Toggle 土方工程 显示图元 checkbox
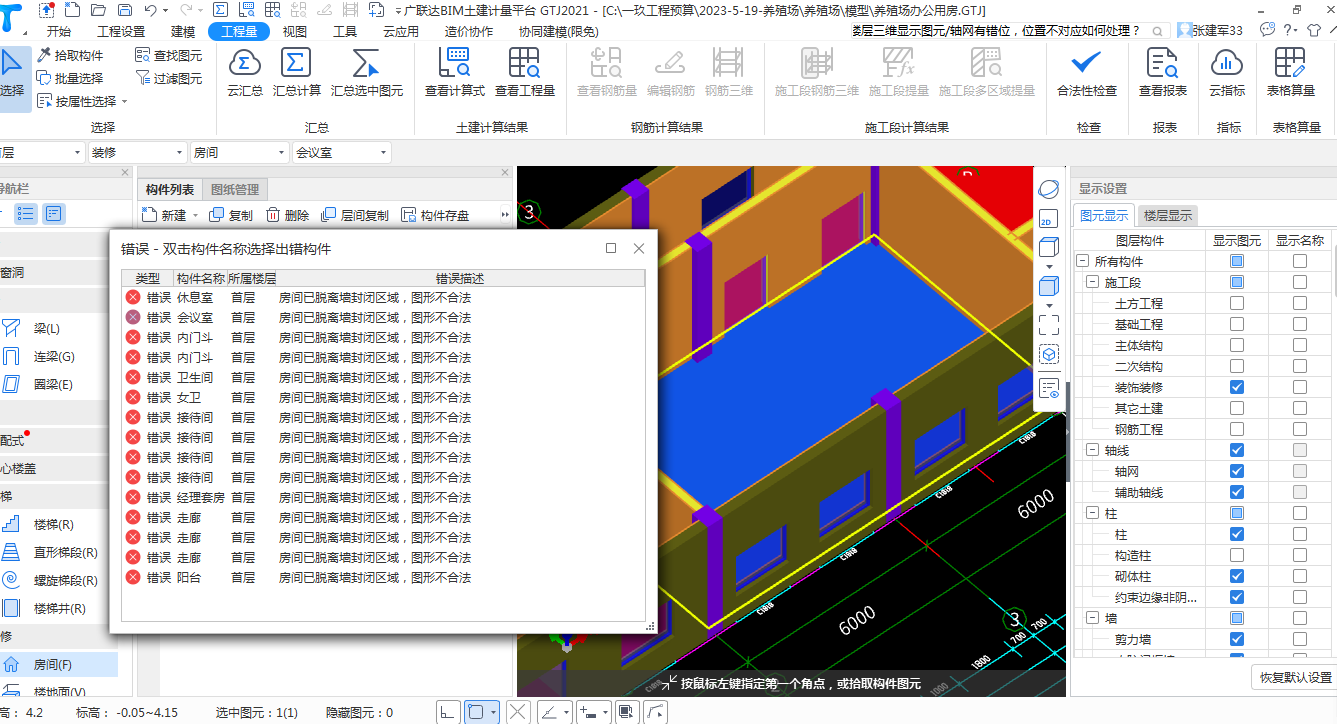 click(1237, 303)
